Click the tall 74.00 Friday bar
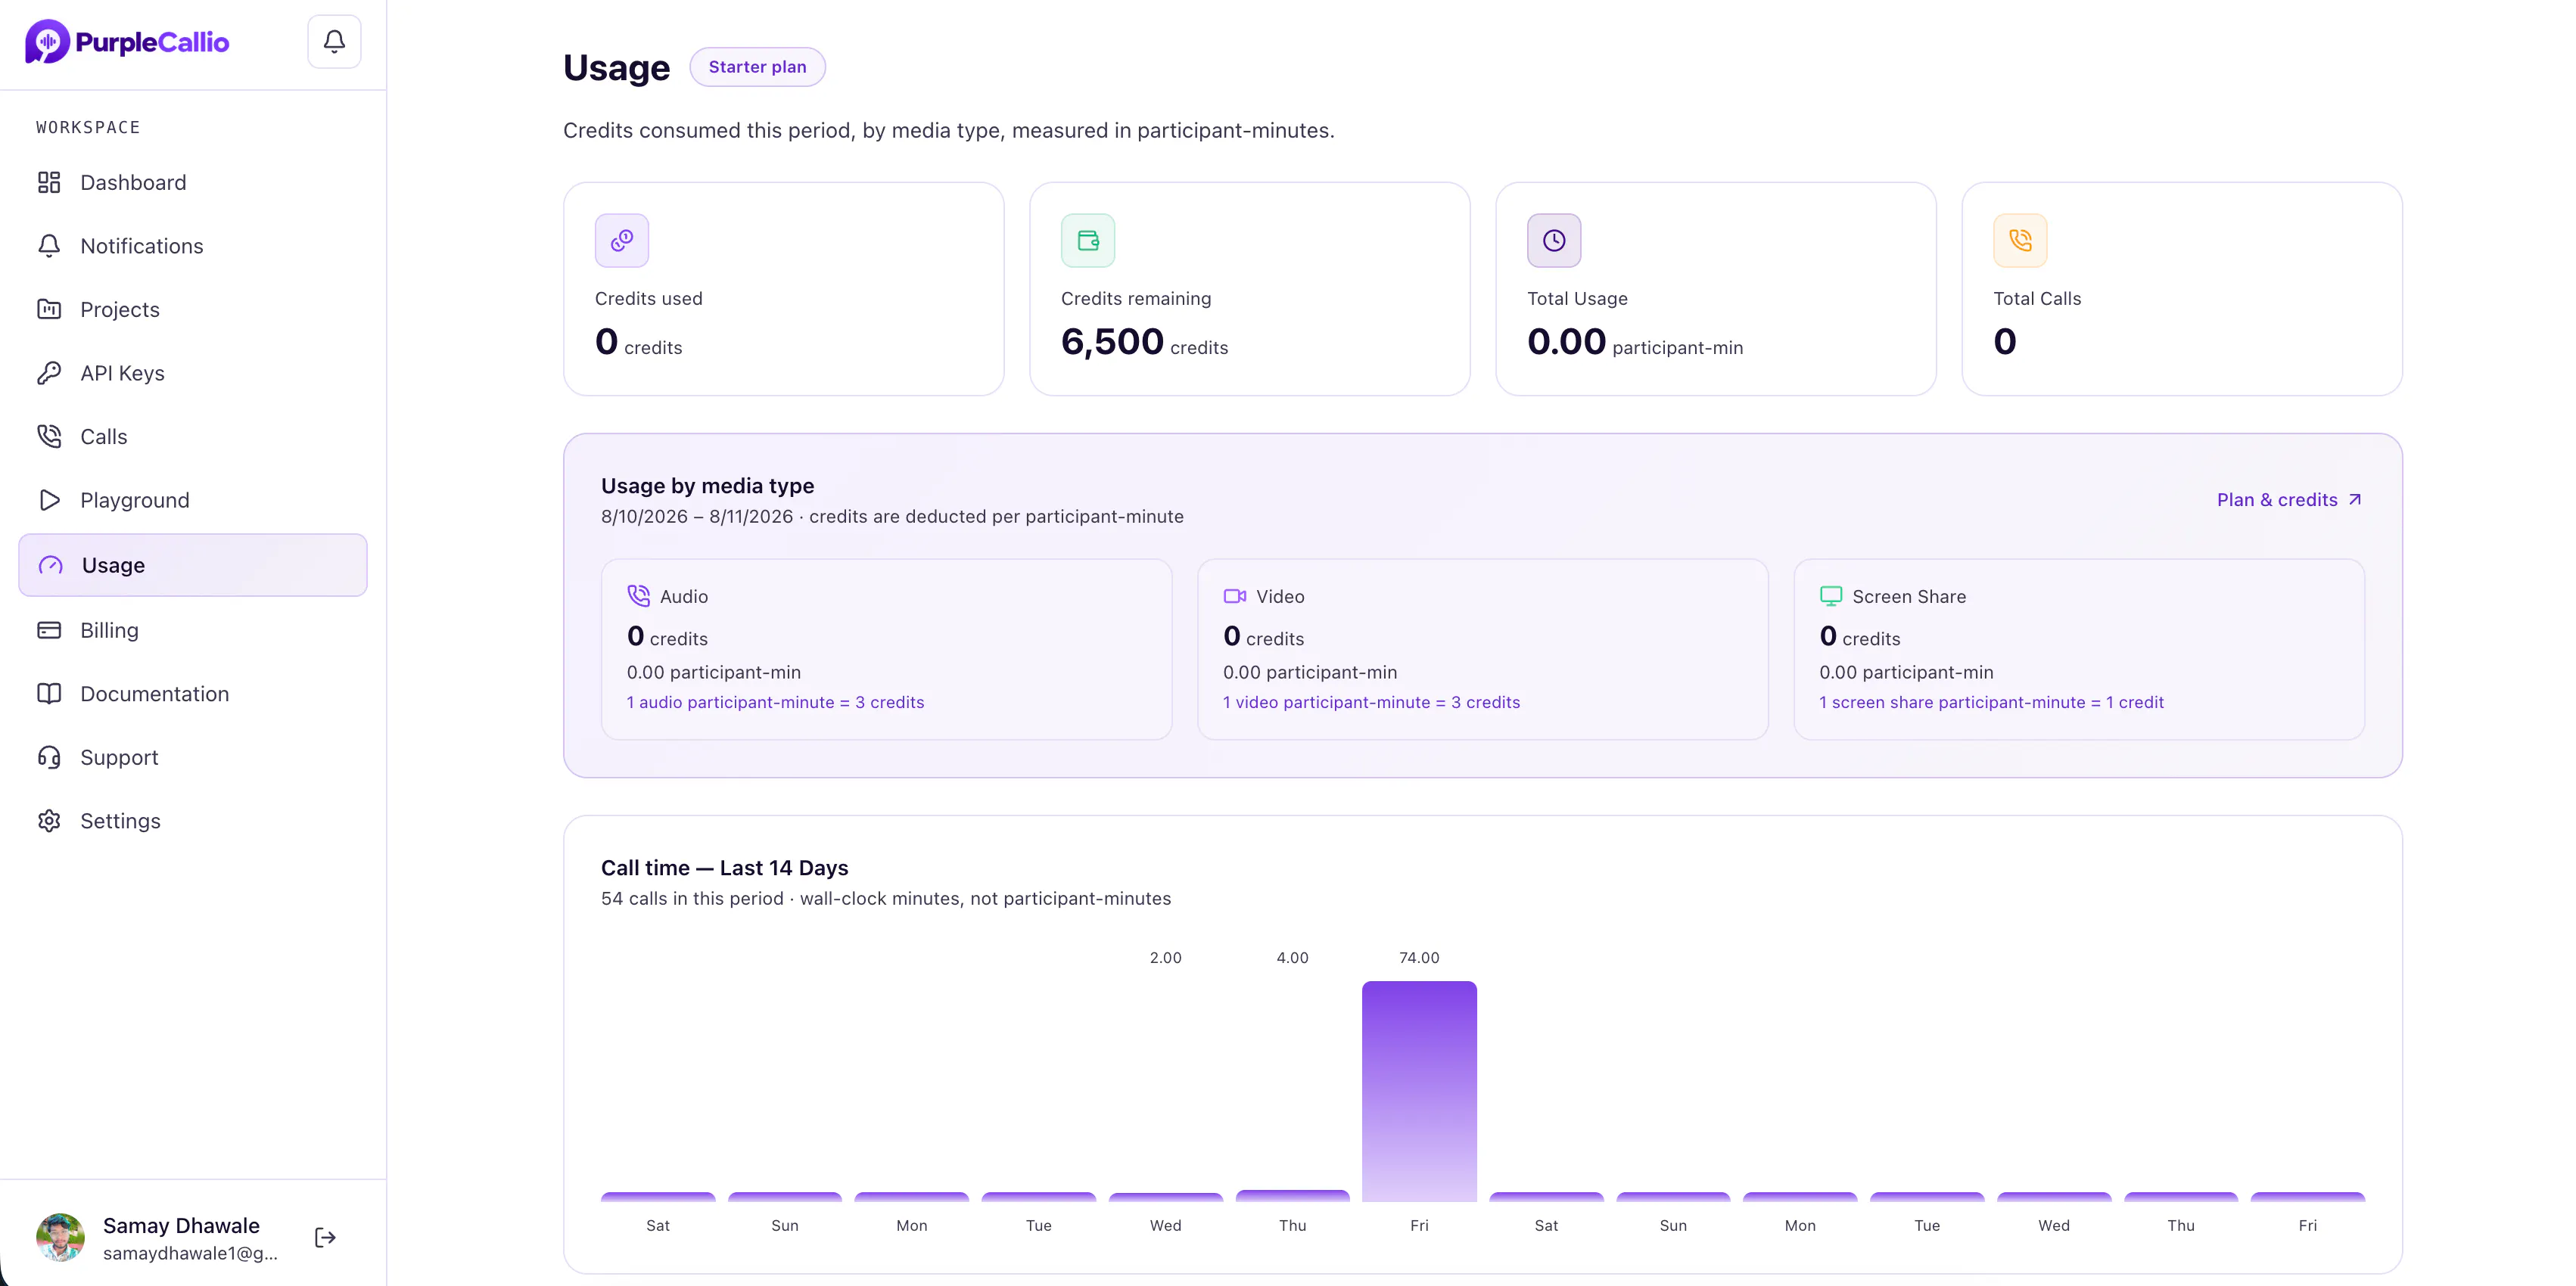The height and width of the screenshot is (1286, 2576). [1419, 1091]
